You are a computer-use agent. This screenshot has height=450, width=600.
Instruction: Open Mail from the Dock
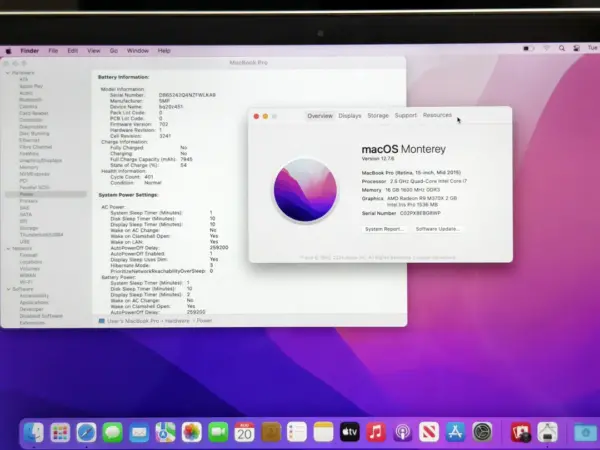[x=139, y=432]
